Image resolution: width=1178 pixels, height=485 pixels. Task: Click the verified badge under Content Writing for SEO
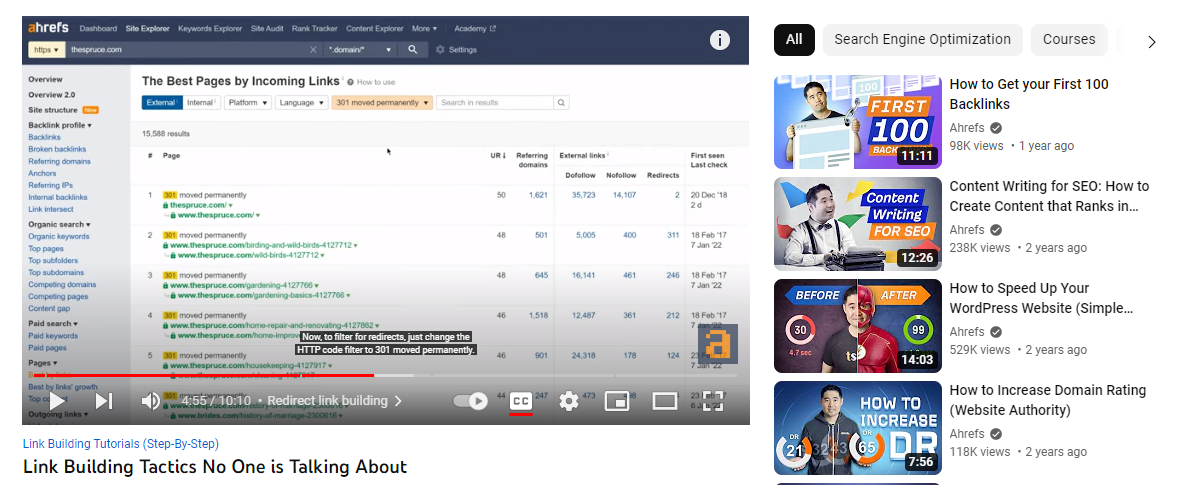[x=995, y=230]
